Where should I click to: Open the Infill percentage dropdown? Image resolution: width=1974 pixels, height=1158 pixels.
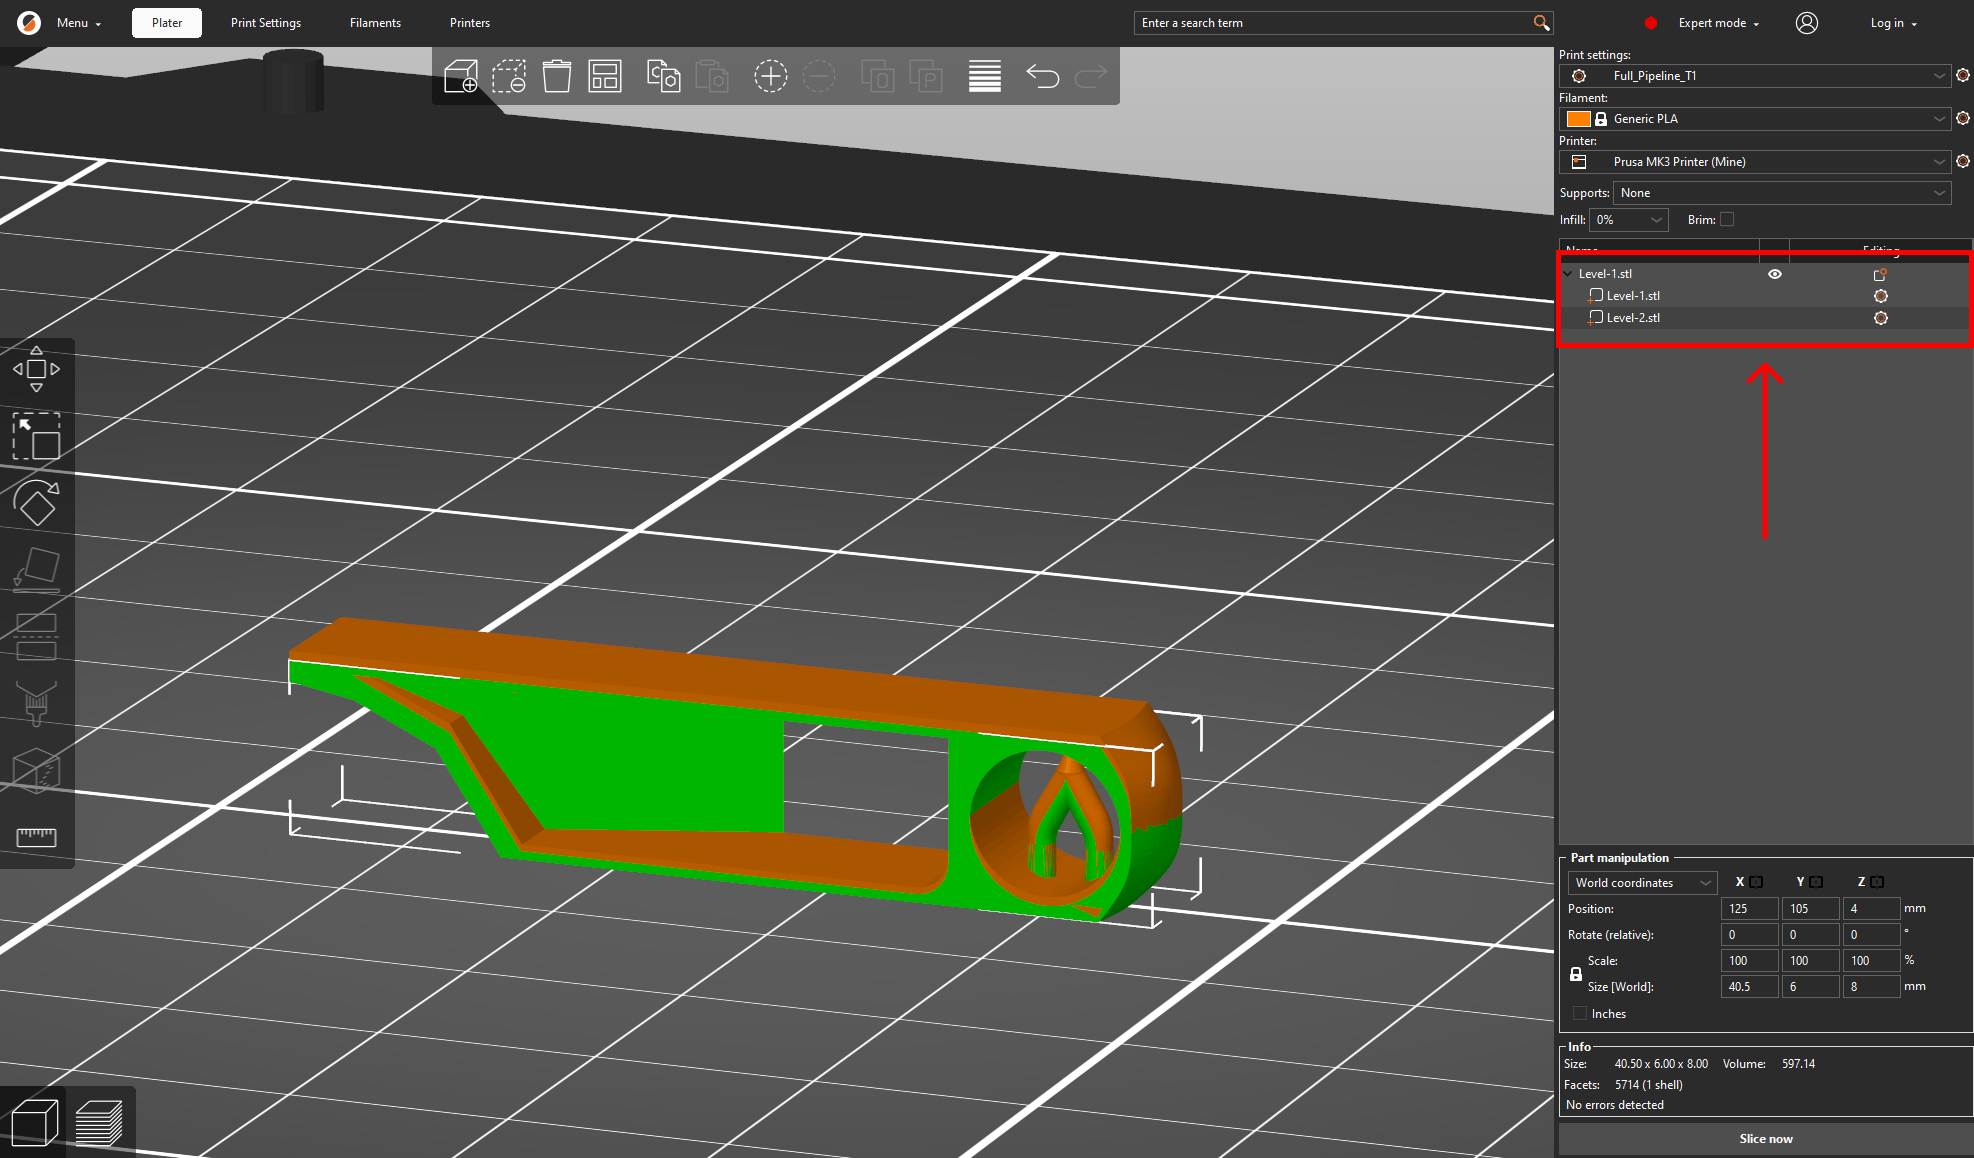tap(1629, 220)
